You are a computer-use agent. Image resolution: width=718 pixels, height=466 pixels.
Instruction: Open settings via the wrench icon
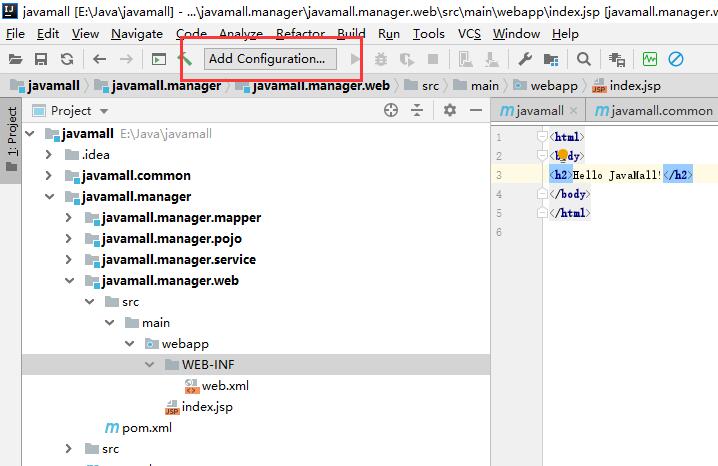coord(524,60)
